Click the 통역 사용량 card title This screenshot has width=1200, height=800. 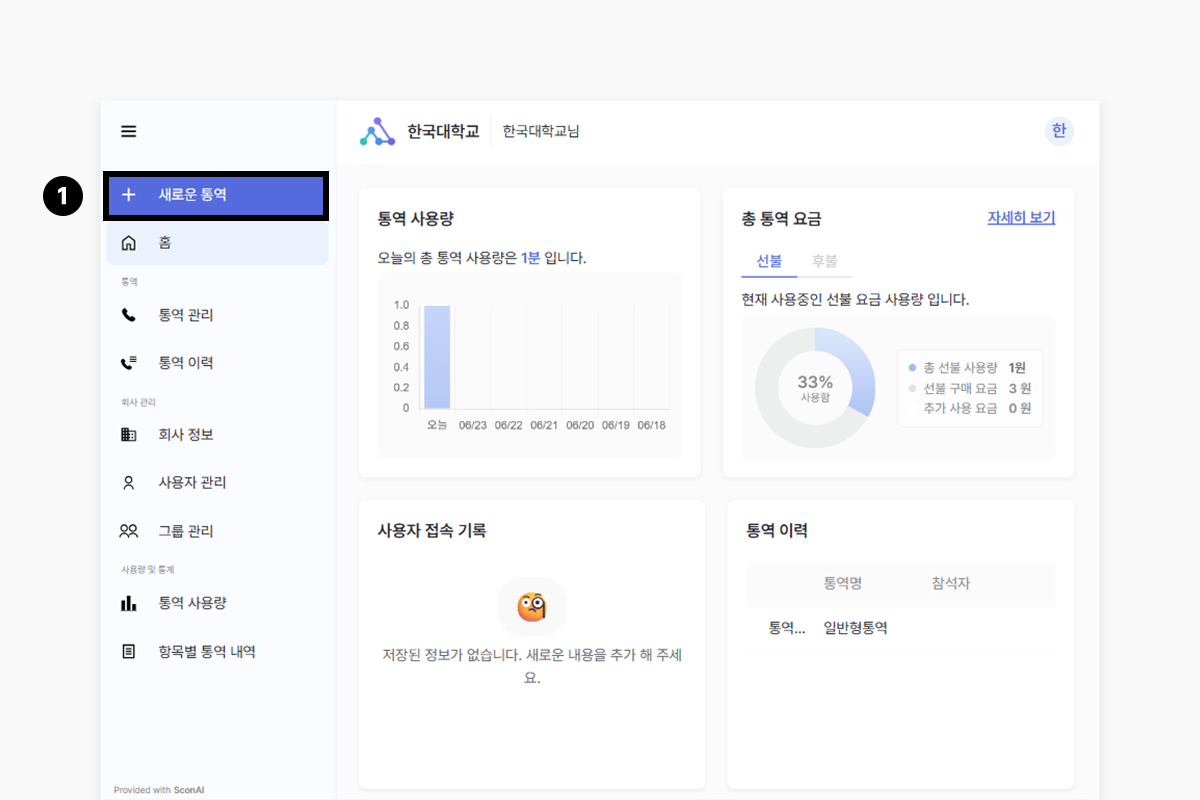tap(416, 219)
